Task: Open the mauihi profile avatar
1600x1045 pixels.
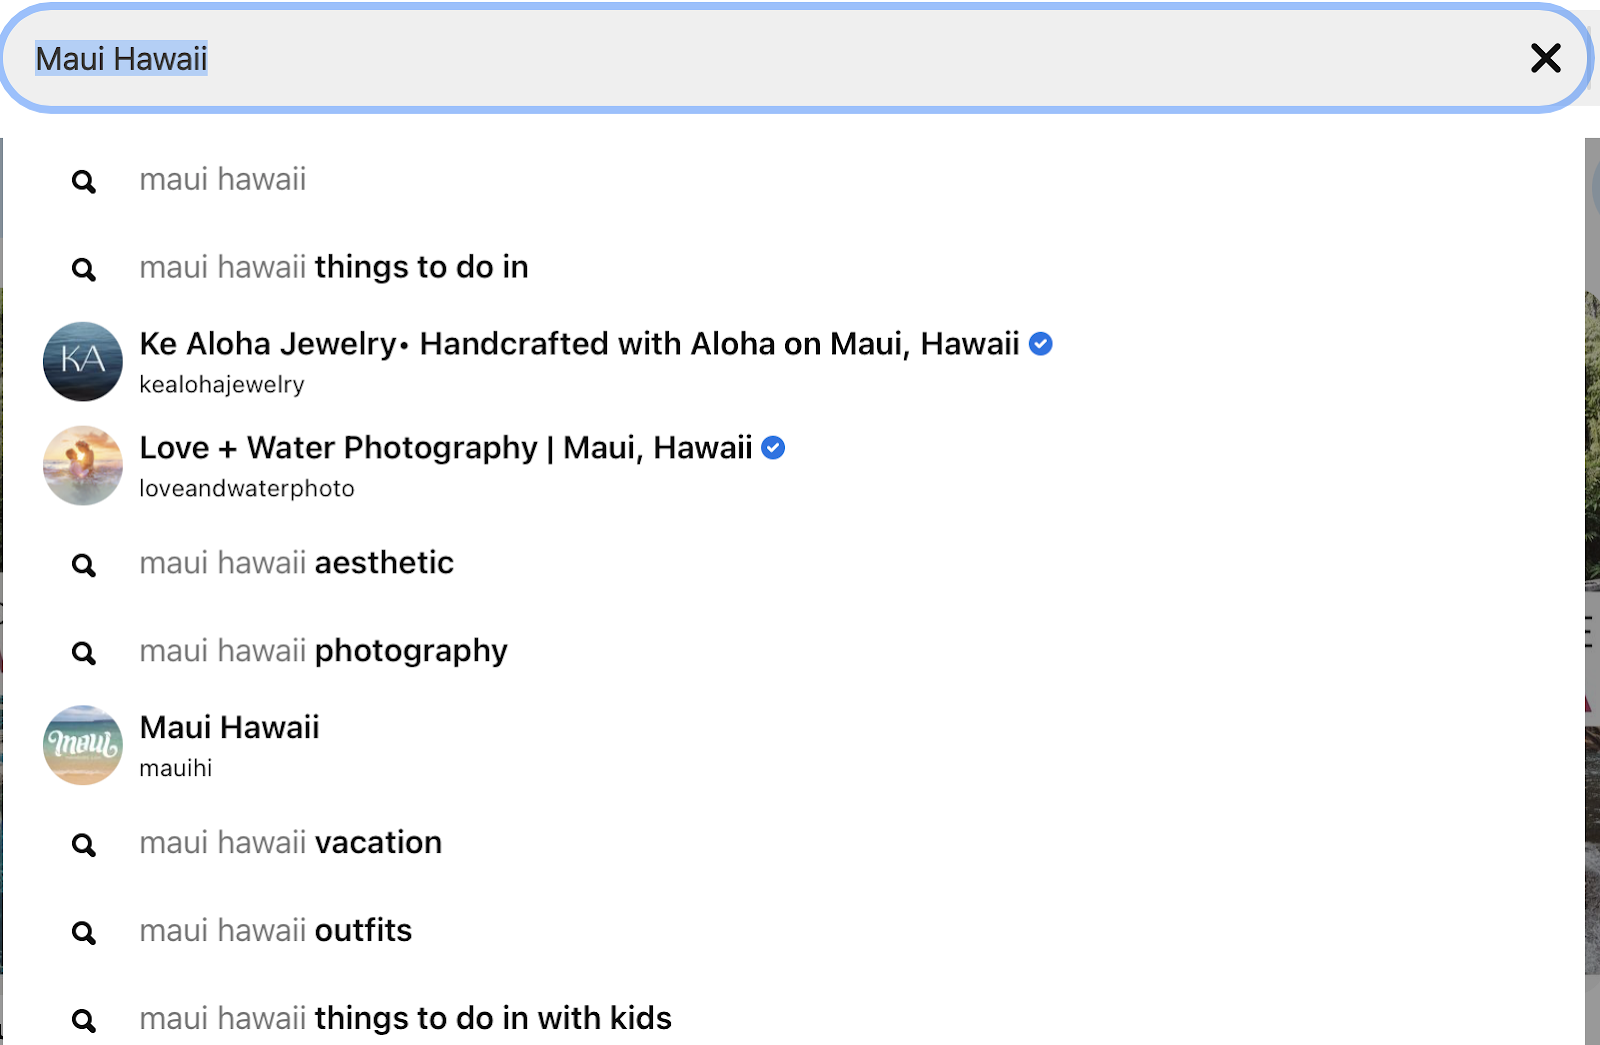Action: tap(83, 745)
